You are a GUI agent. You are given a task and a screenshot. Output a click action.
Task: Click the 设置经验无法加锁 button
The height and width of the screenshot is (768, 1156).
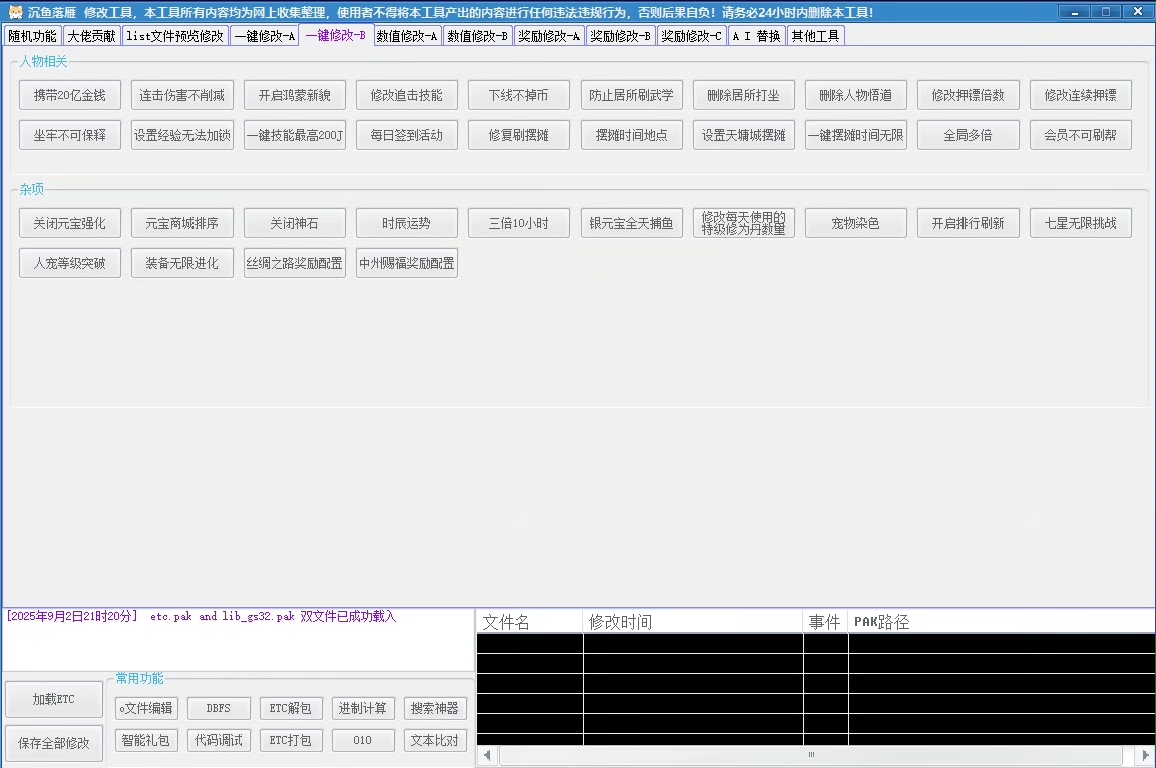pyautogui.click(x=182, y=135)
